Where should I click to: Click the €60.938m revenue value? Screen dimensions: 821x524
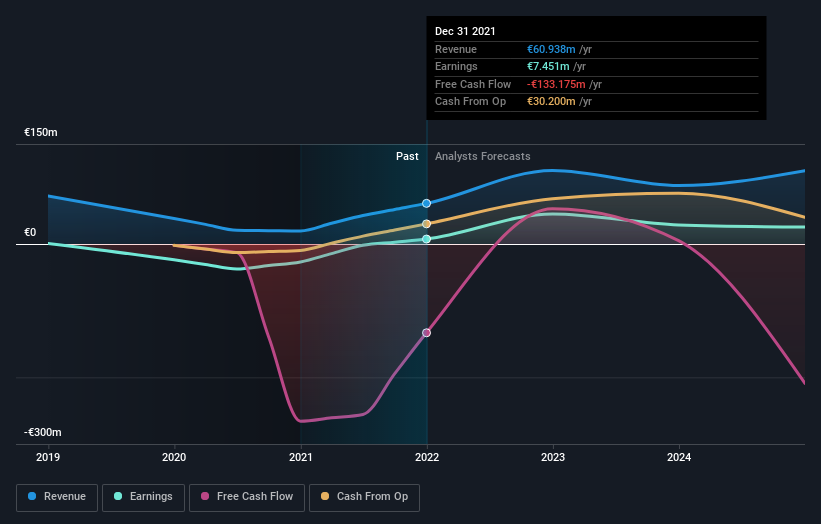551,49
